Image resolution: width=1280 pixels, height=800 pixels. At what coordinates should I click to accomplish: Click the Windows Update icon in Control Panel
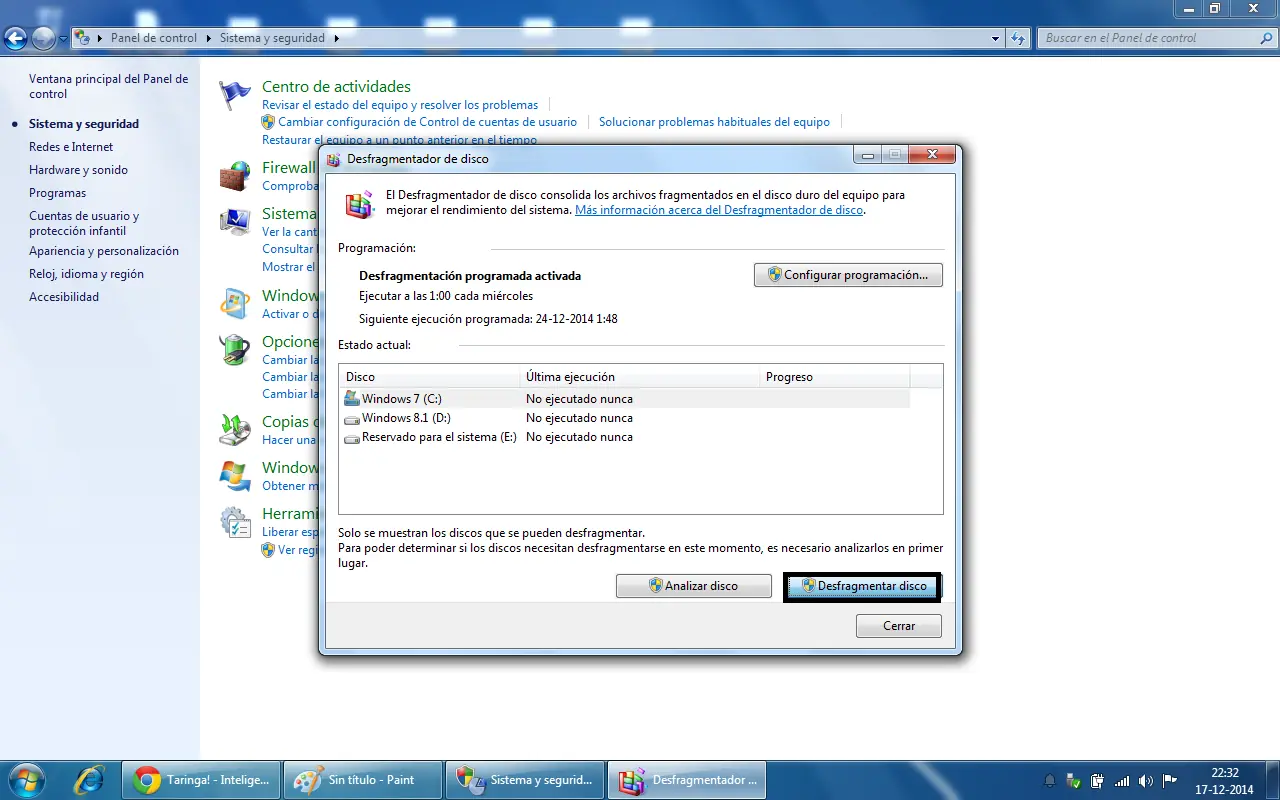pos(235,303)
